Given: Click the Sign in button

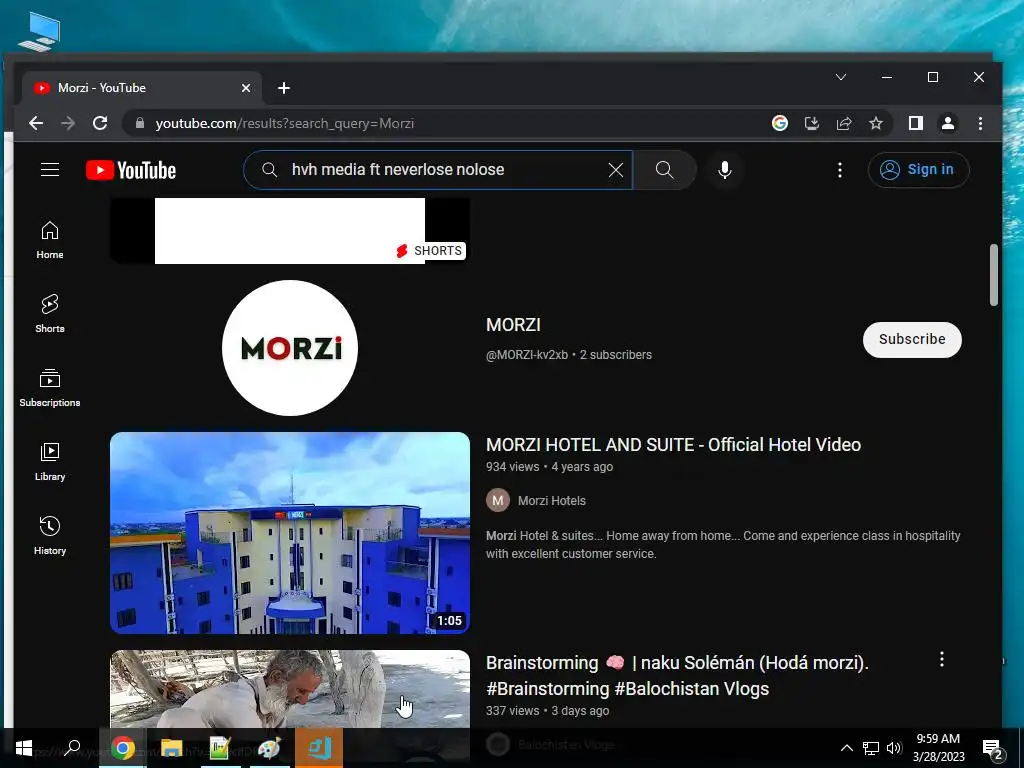Looking at the screenshot, I should [x=918, y=170].
